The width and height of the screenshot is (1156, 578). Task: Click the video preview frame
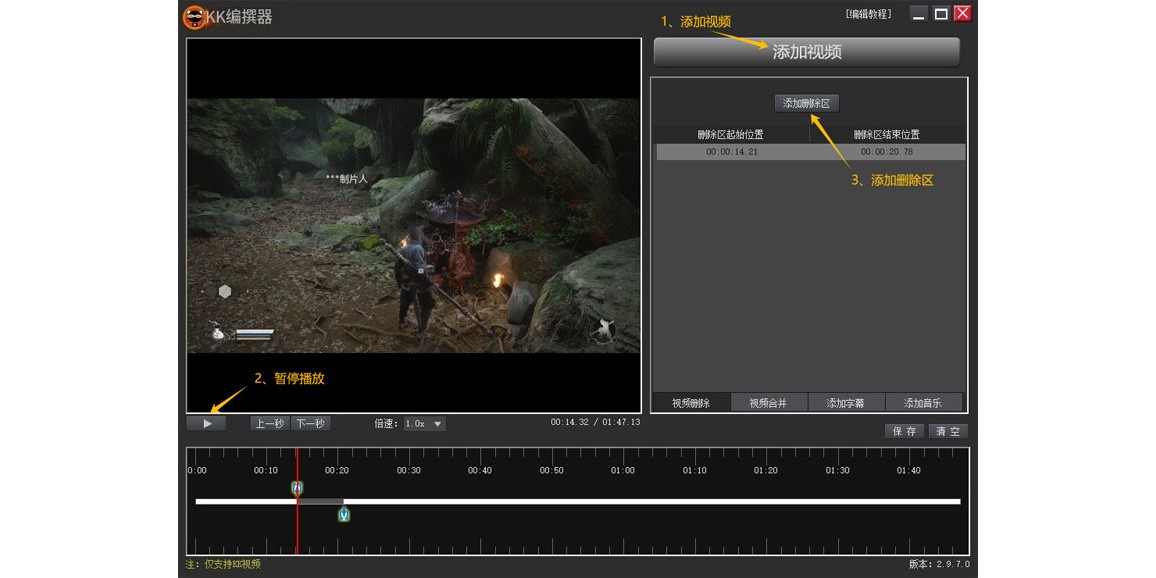click(x=413, y=225)
